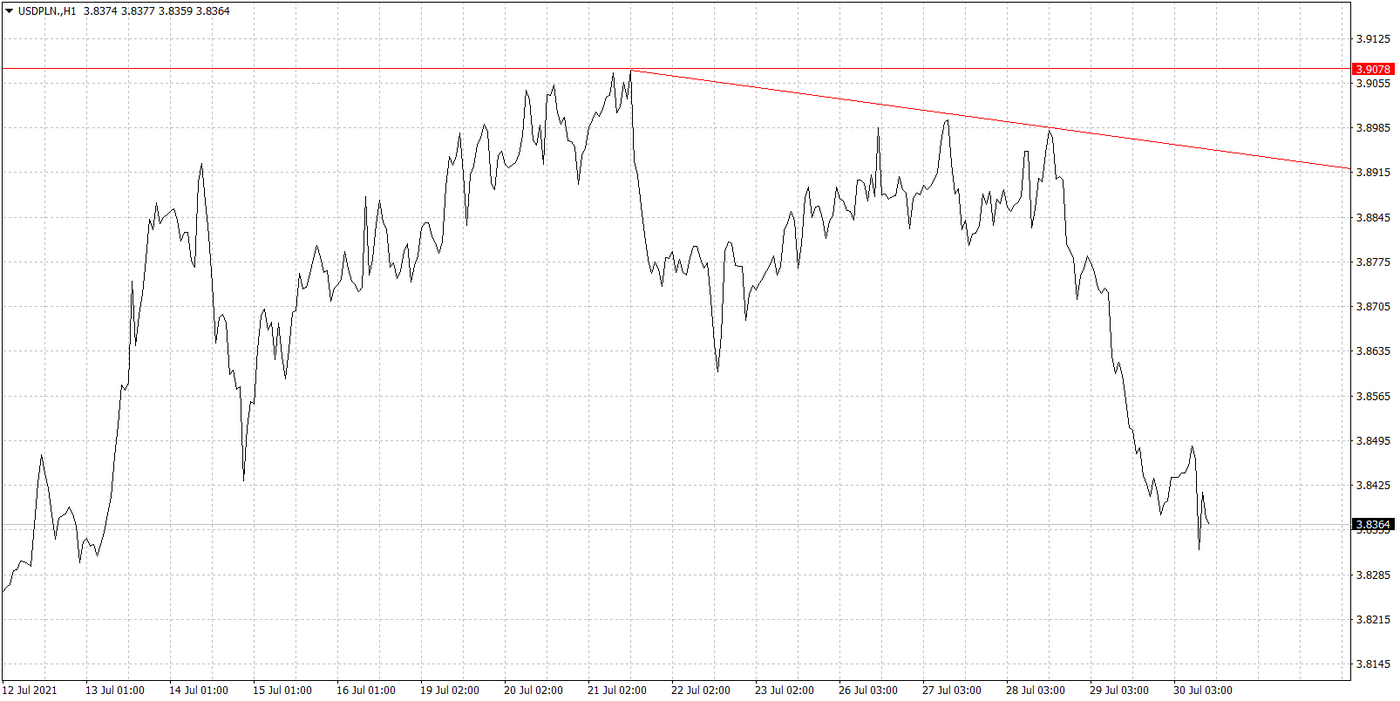
Task: Click the gray current price level line
Action: [x=600, y=525]
